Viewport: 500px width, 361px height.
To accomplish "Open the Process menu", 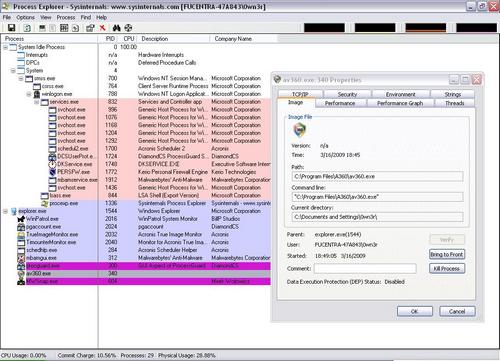I will click(66, 17).
